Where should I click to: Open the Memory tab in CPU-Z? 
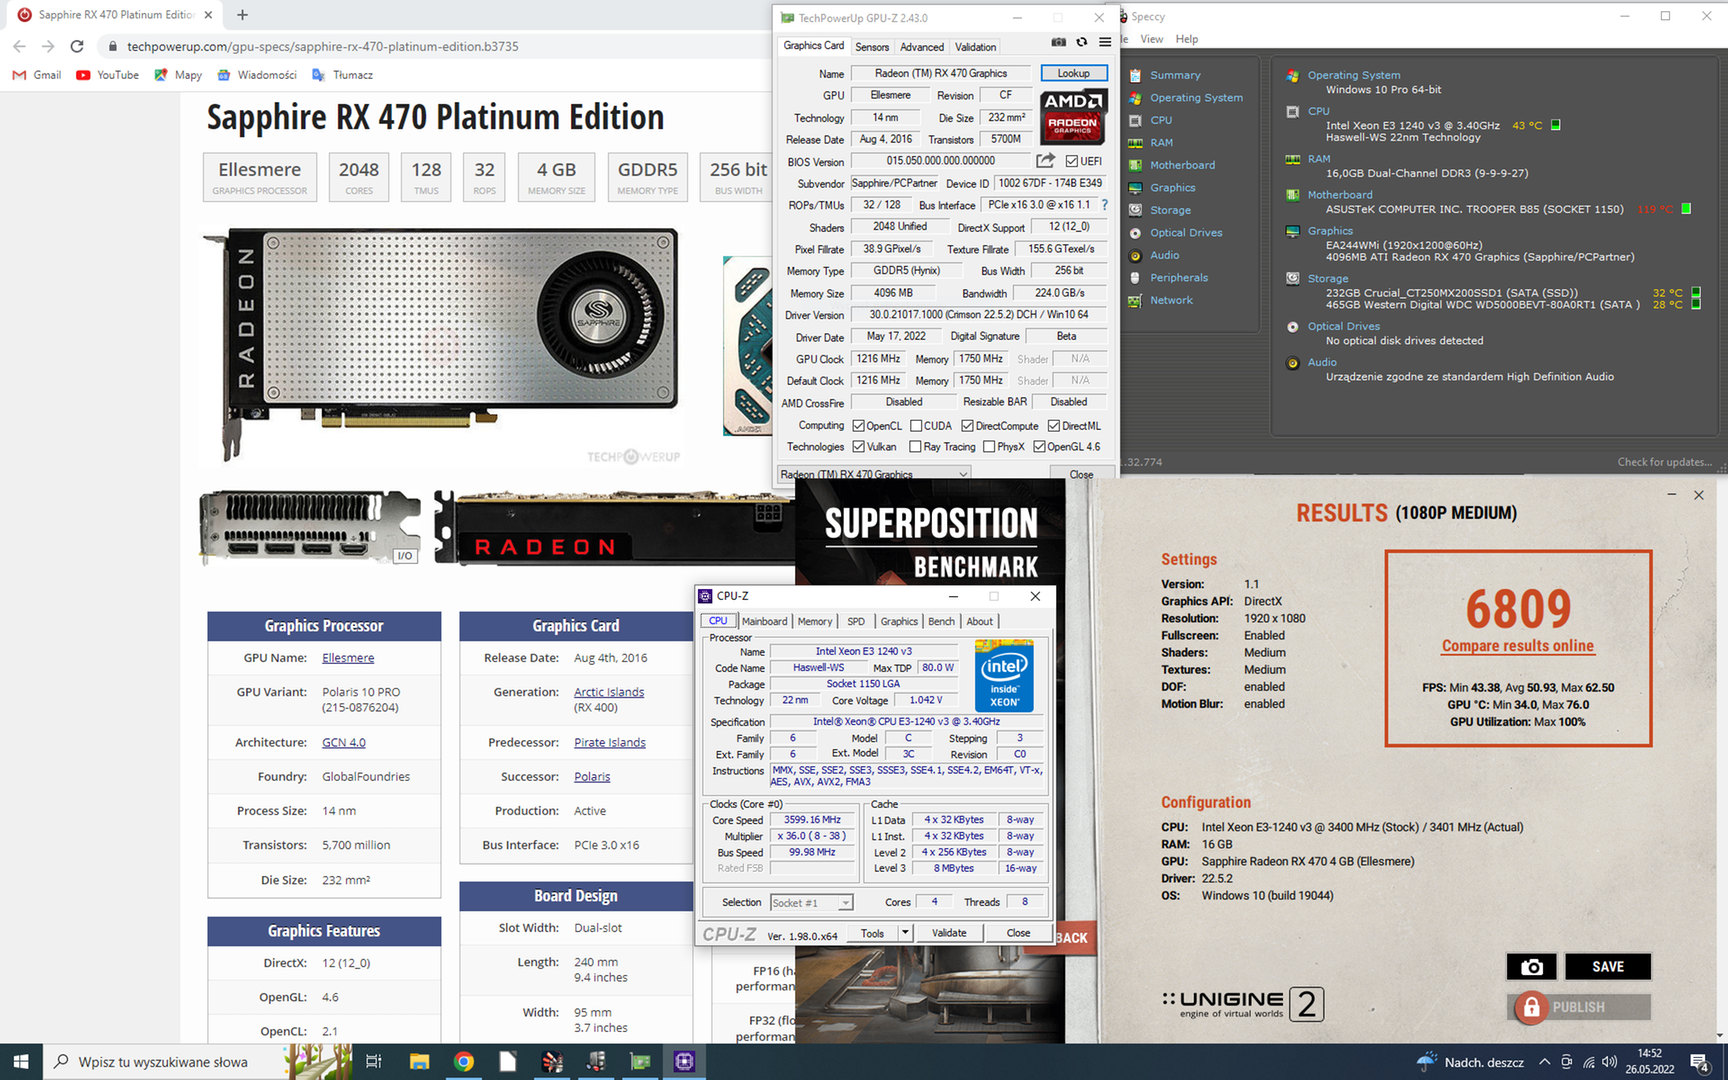point(814,621)
